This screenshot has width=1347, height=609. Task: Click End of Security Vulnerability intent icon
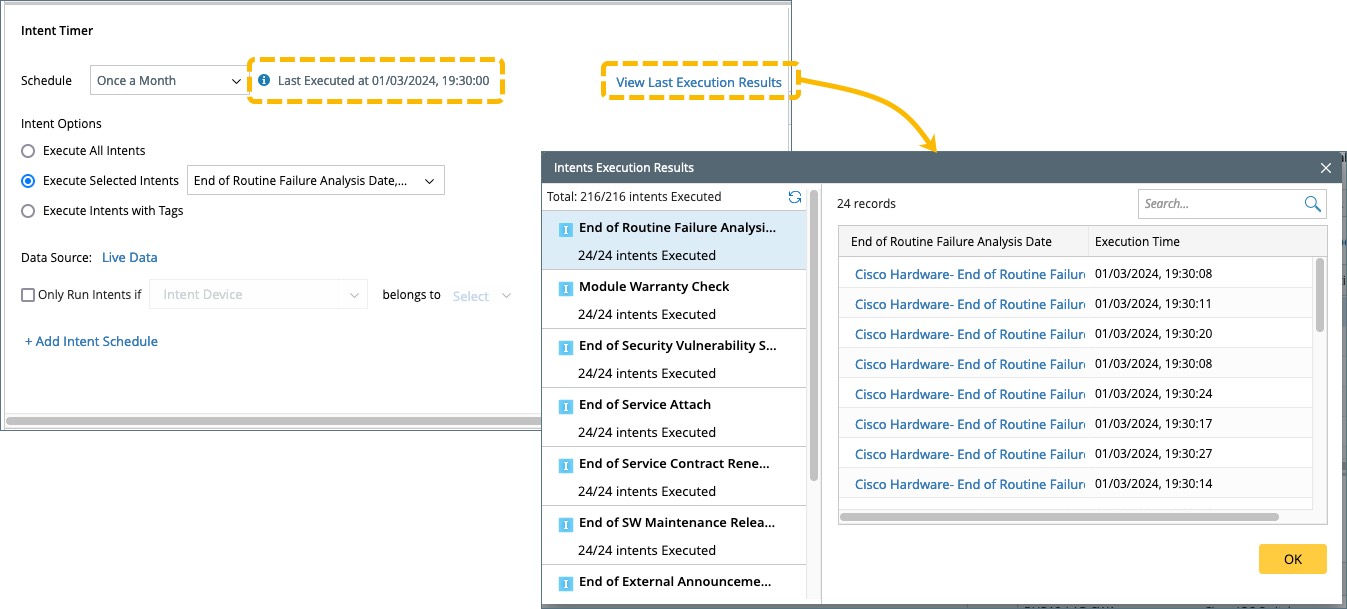(565, 348)
